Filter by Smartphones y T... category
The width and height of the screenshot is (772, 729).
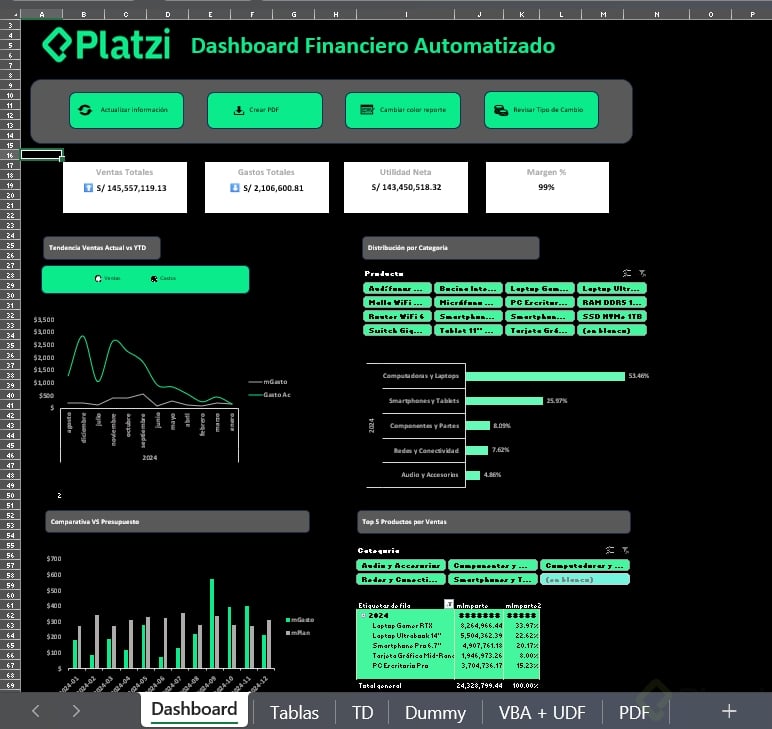point(493,579)
